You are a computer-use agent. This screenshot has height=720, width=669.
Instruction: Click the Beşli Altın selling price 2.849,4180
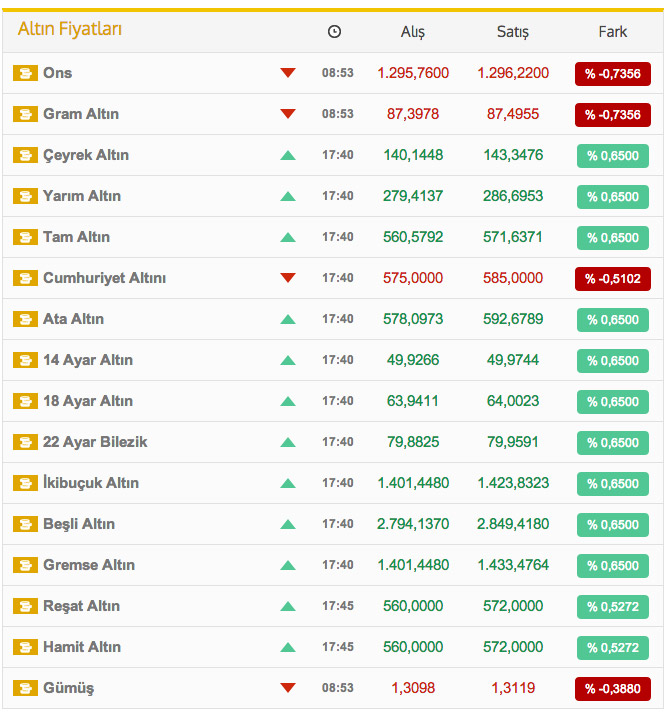pos(513,524)
